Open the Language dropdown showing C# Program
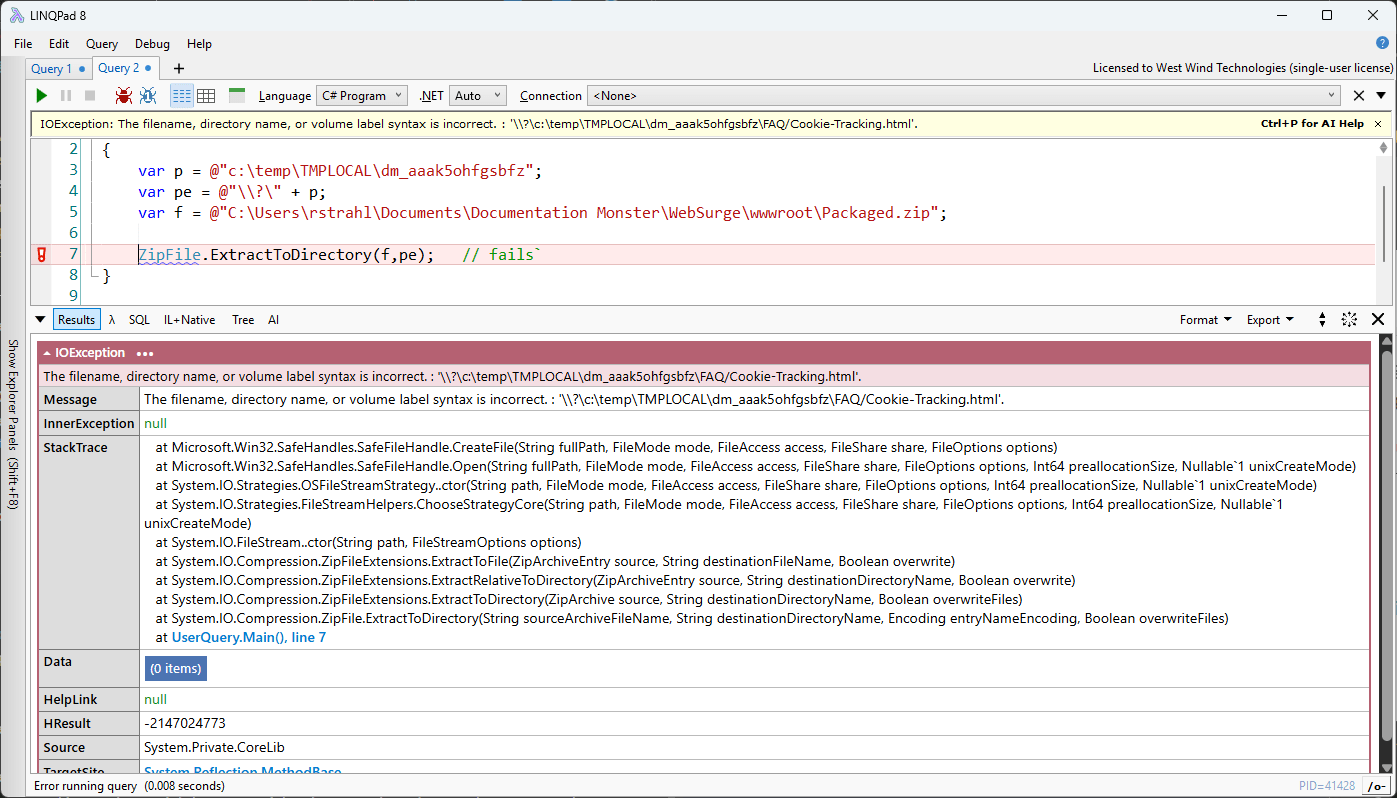 [x=362, y=96]
